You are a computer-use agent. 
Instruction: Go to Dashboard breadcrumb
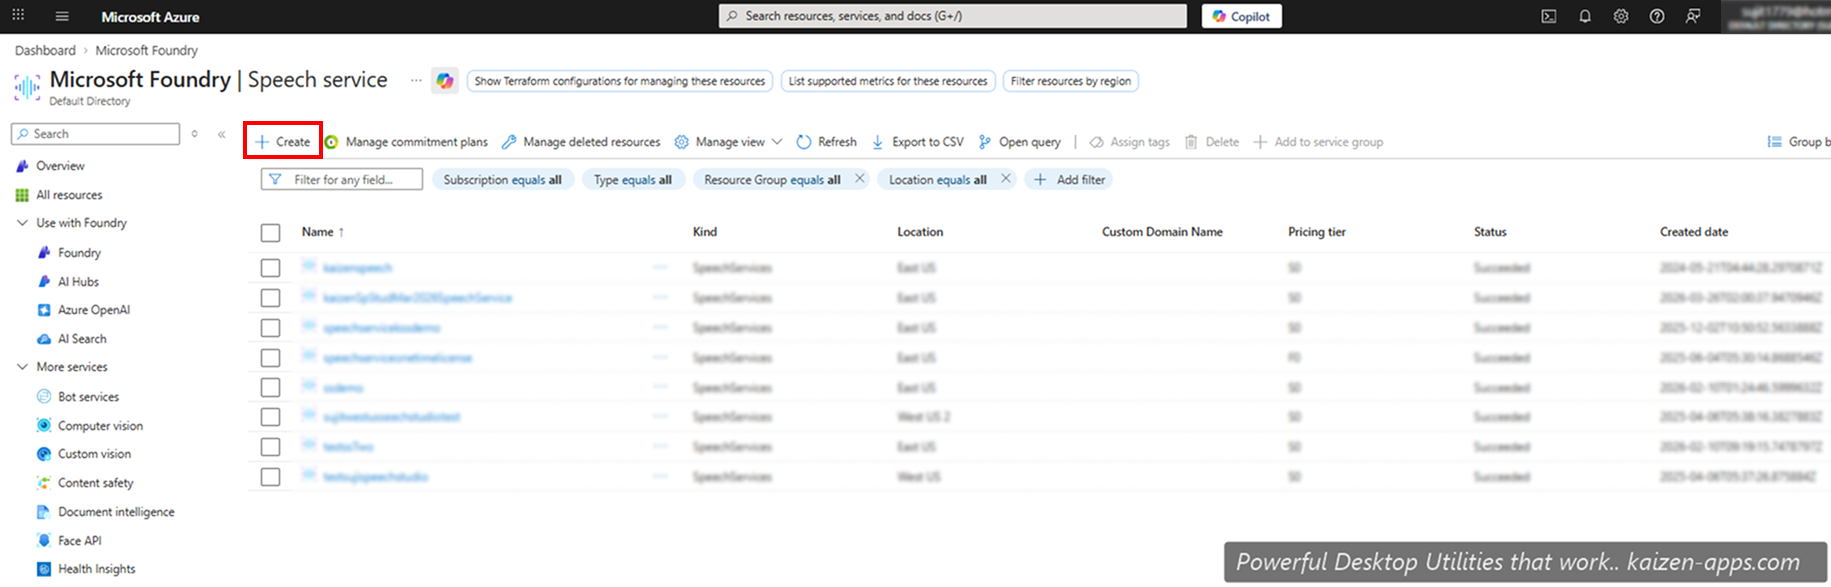[45, 50]
